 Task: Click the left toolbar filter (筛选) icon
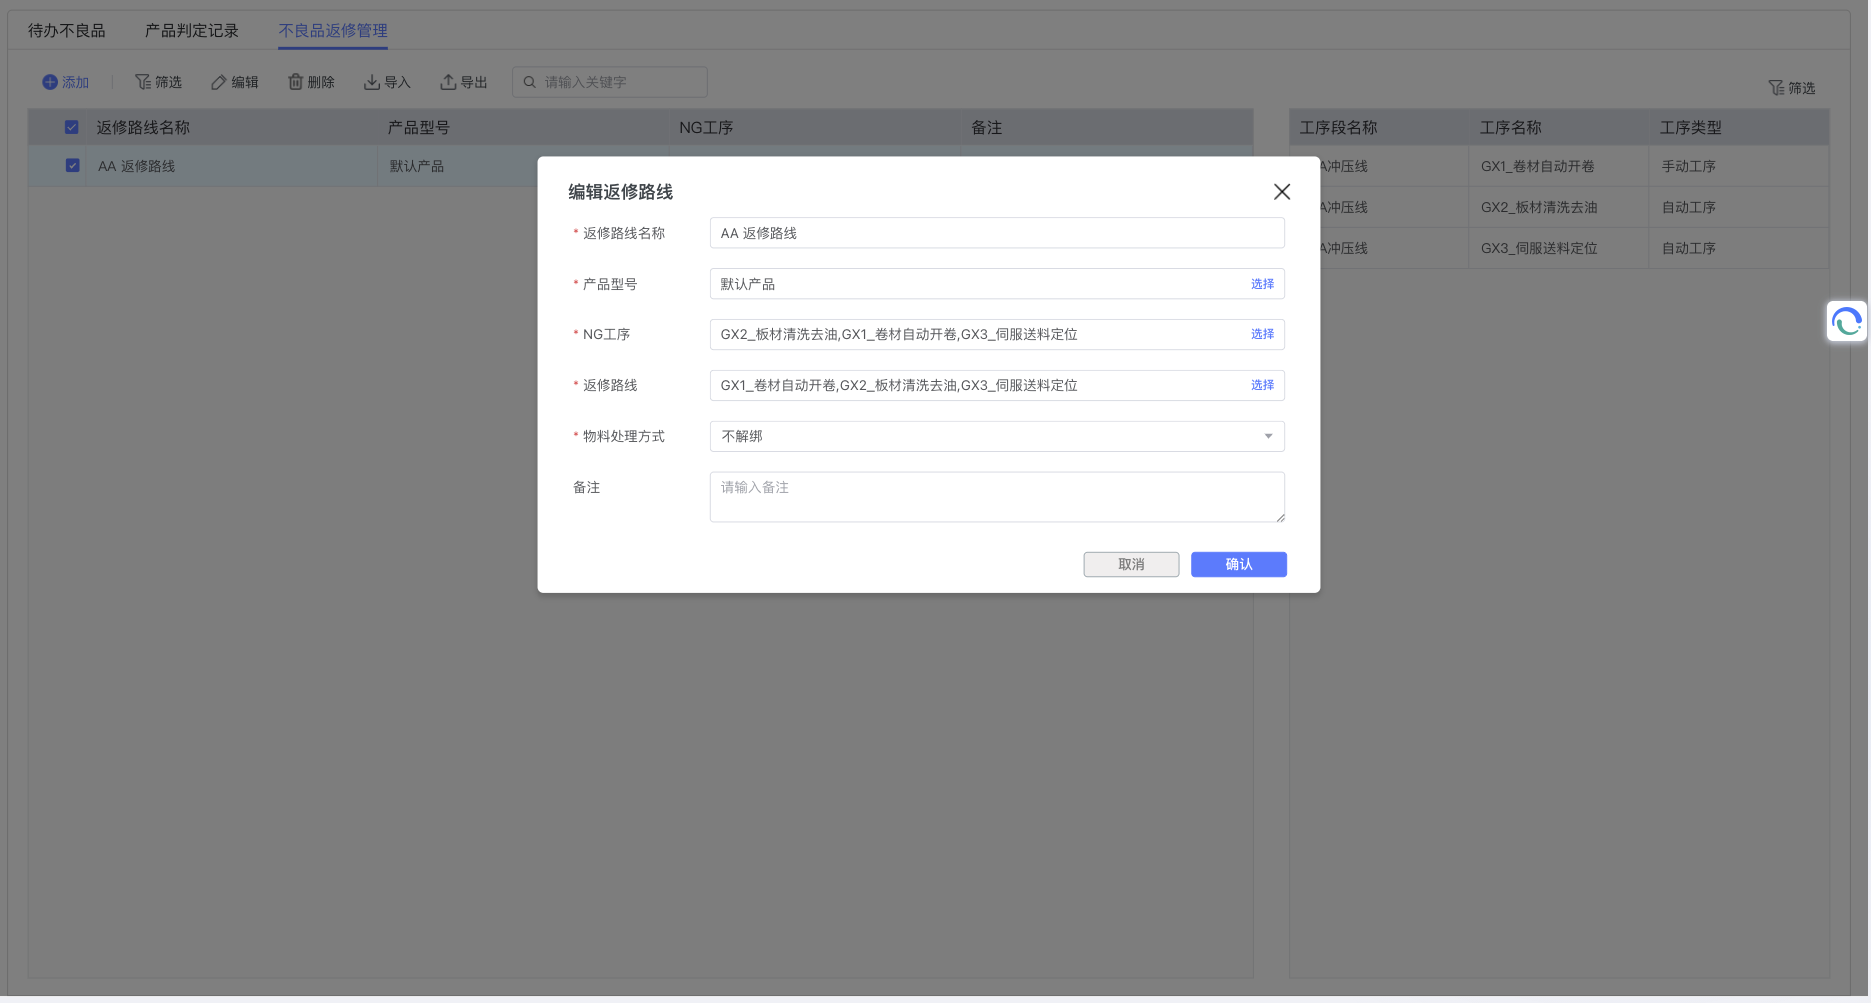(143, 82)
